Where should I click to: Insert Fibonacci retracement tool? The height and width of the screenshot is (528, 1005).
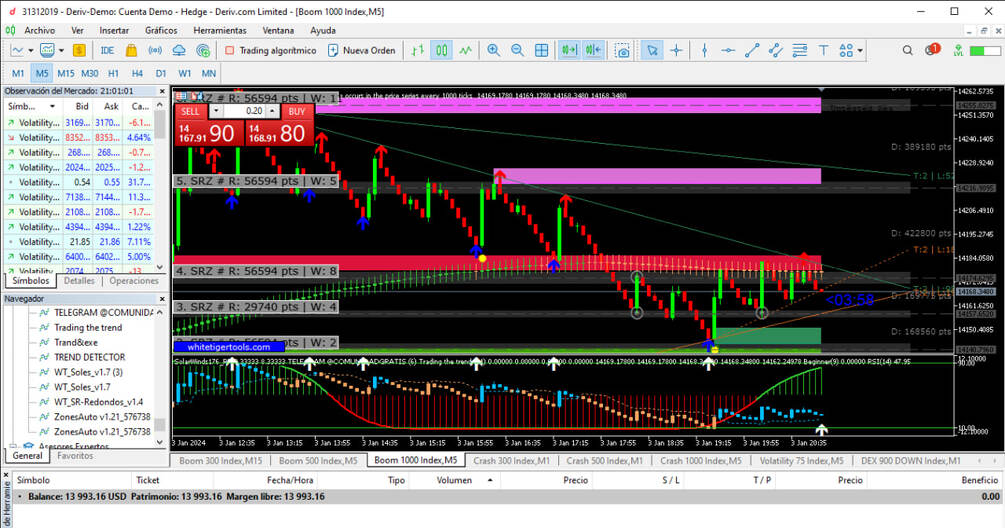799,50
